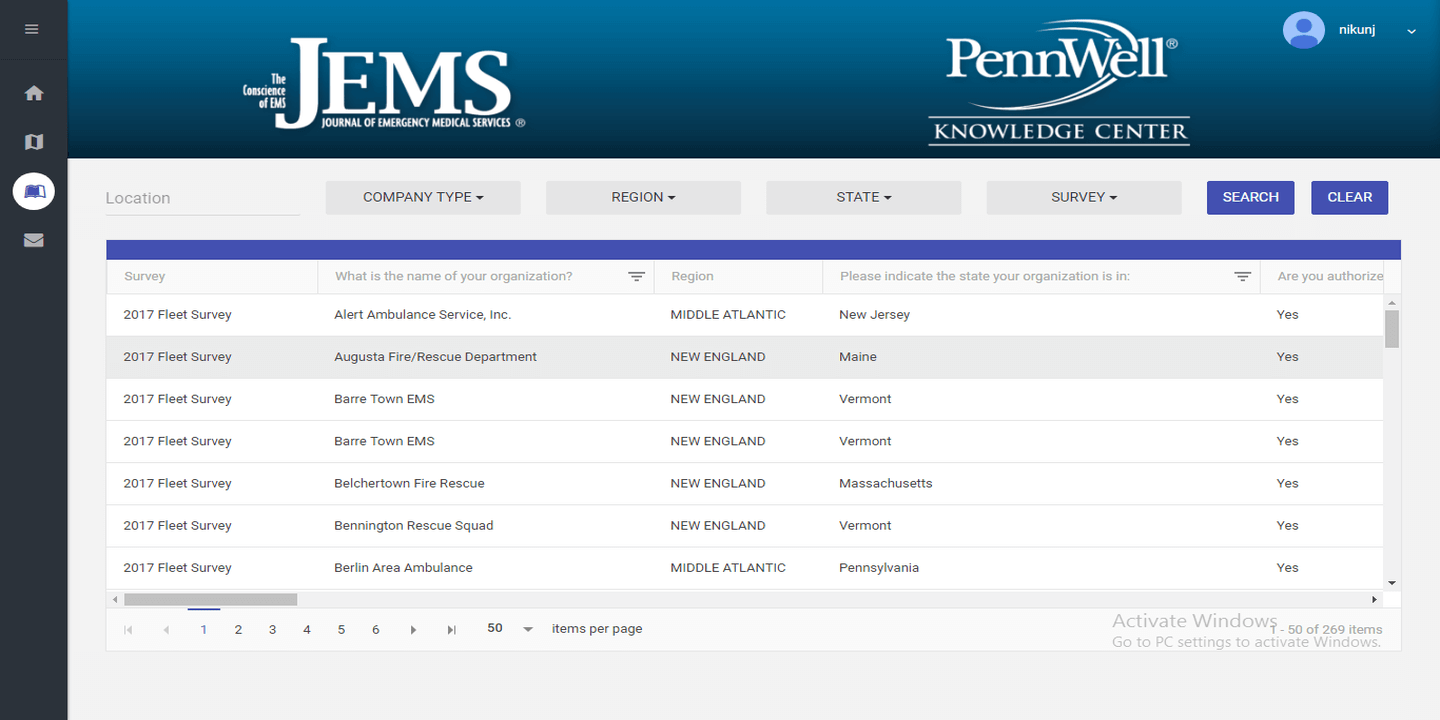Open the SURVEY dropdown

click(1084, 197)
